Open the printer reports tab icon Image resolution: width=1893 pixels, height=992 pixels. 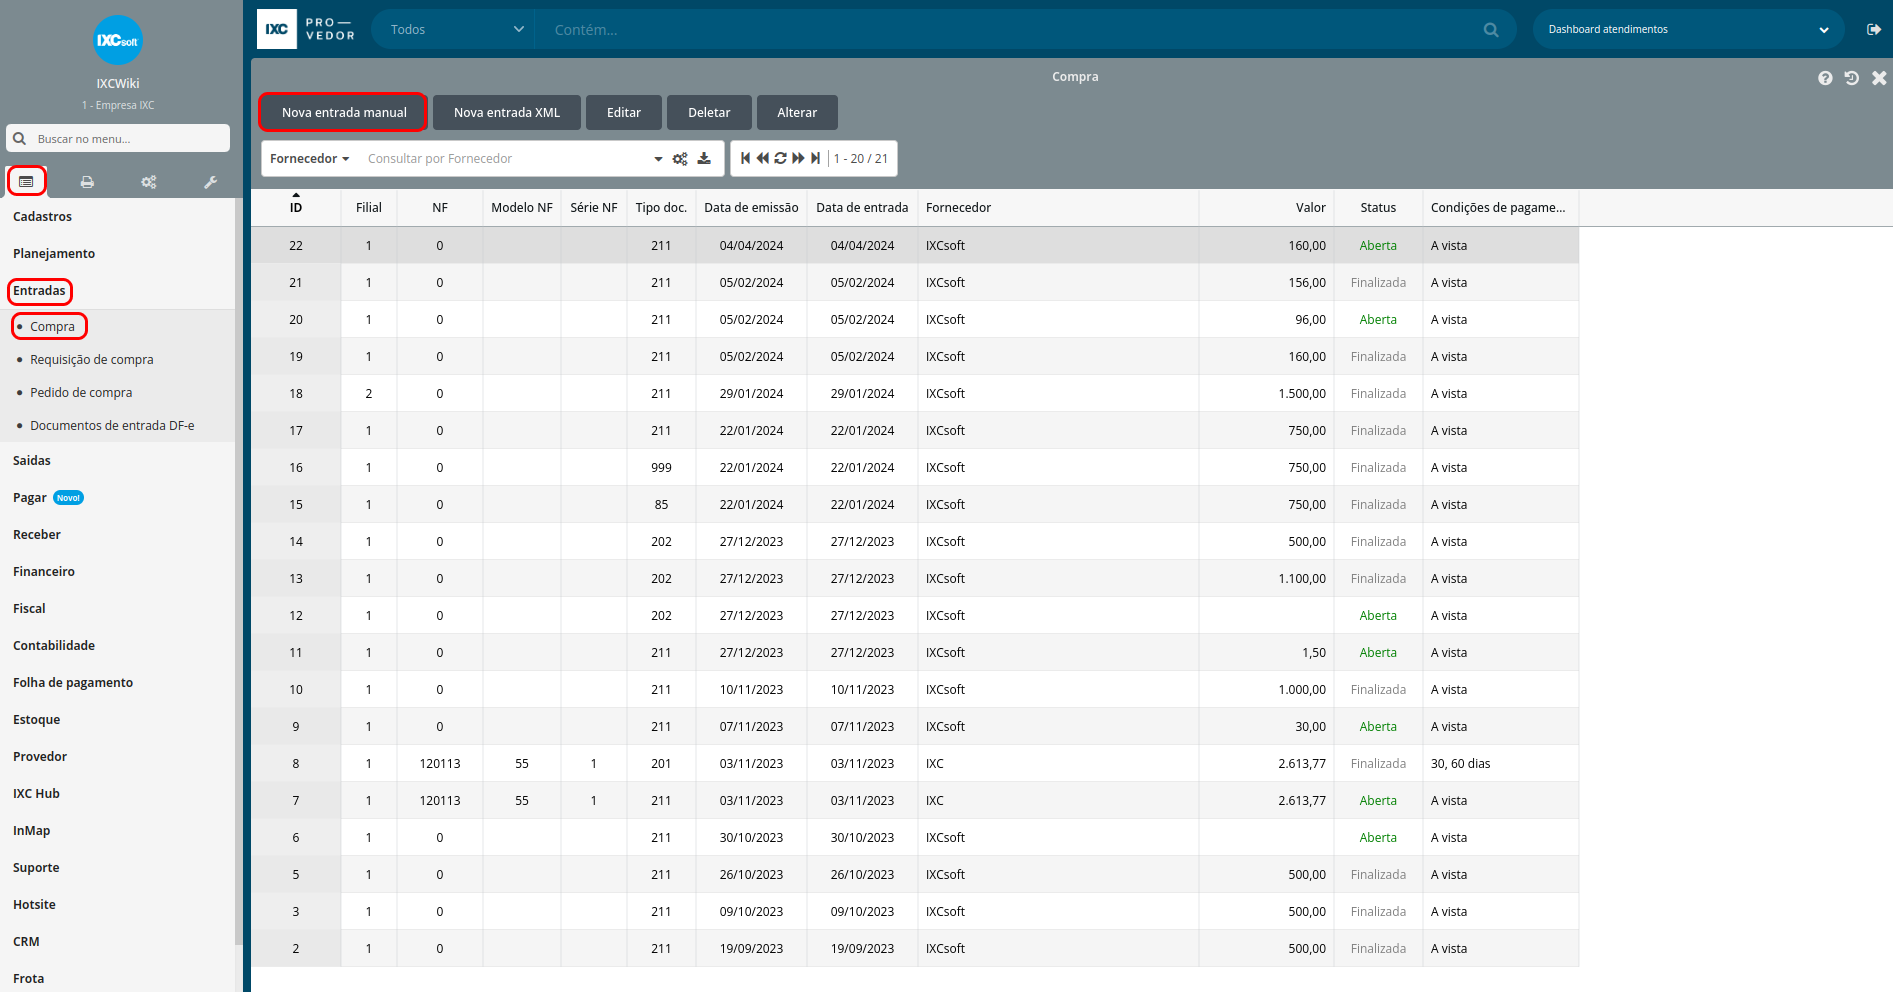(x=87, y=182)
